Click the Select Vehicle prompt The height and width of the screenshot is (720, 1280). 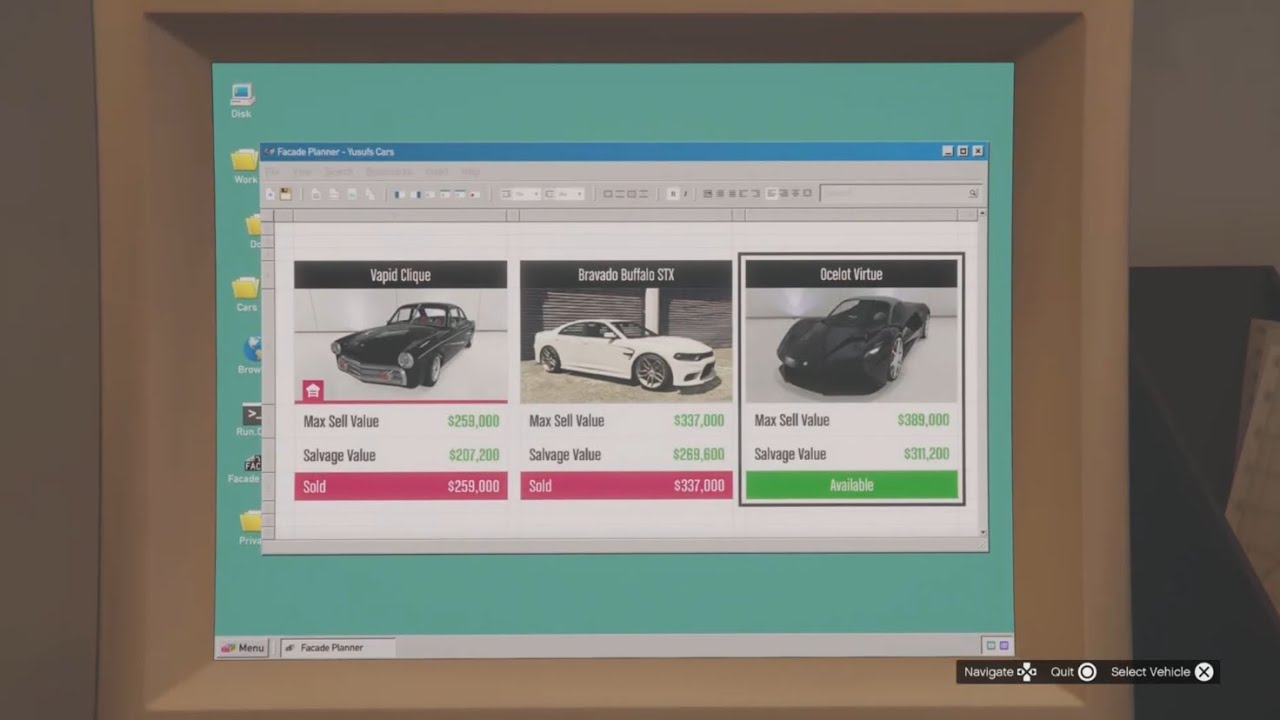tap(1161, 672)
